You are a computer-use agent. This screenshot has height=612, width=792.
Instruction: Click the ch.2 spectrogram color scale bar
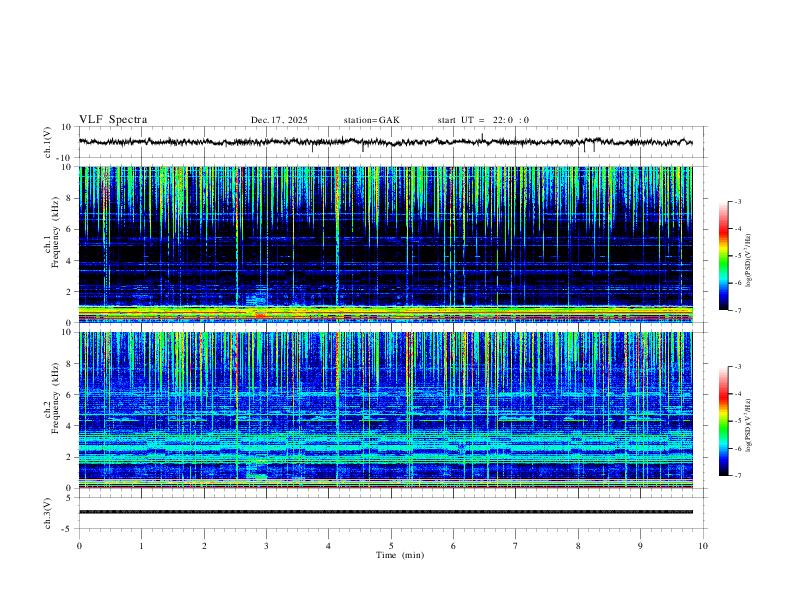click(724, 421)
